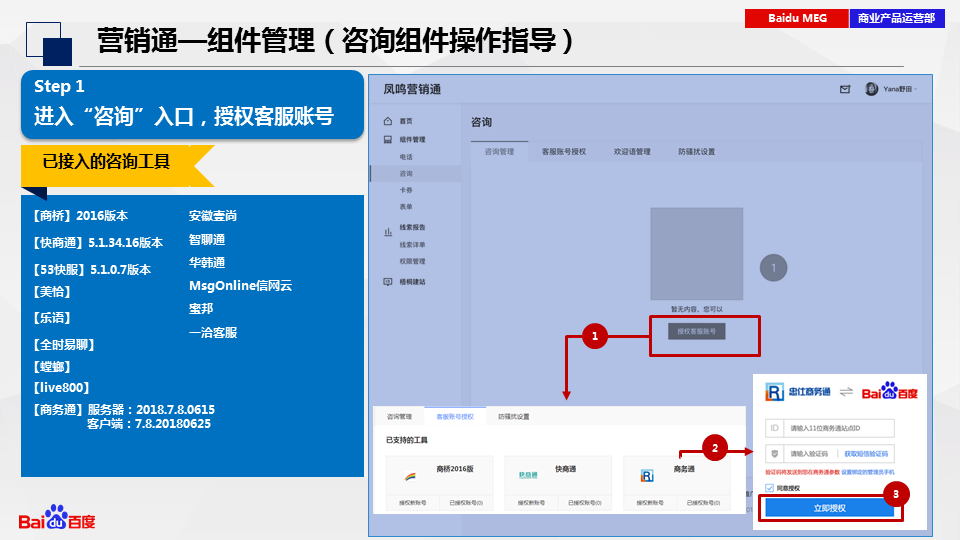Open 权限管理 in the sidebar
Screen dimensions: 960x540
pos(412,261)
